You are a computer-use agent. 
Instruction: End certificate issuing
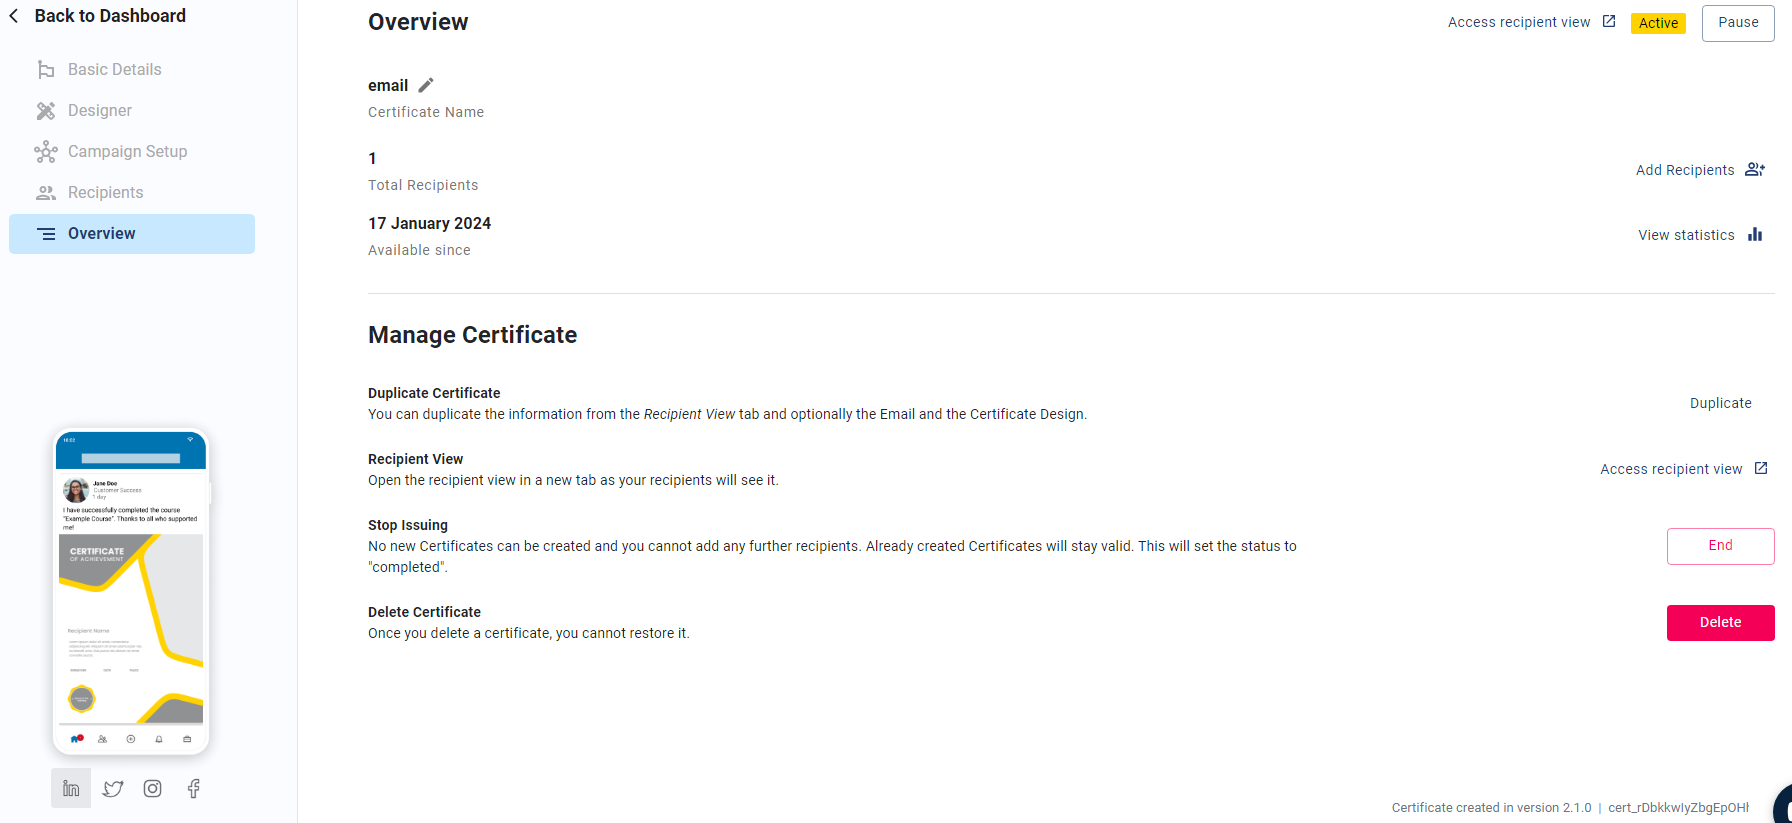click(1720, 546)
